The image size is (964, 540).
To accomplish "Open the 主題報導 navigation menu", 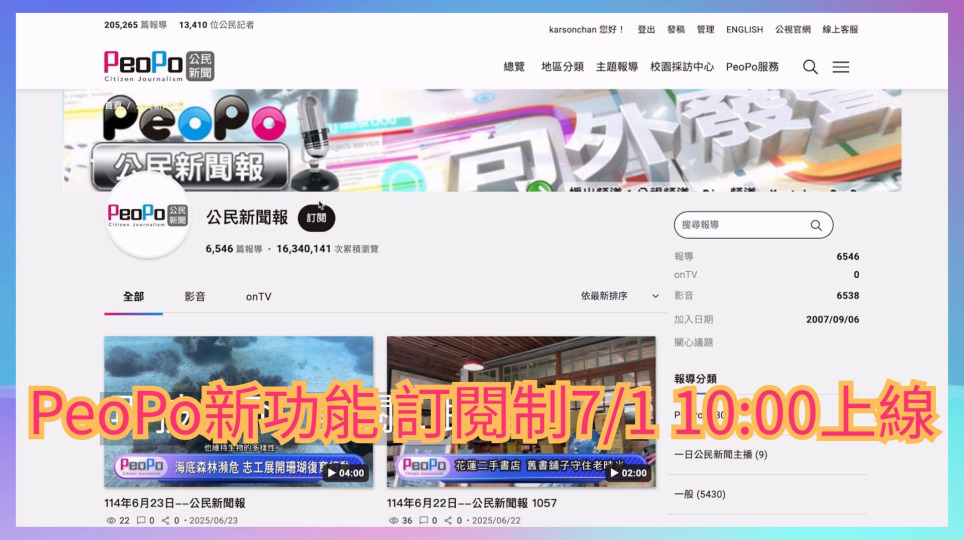I will click(x=617, y=67).
